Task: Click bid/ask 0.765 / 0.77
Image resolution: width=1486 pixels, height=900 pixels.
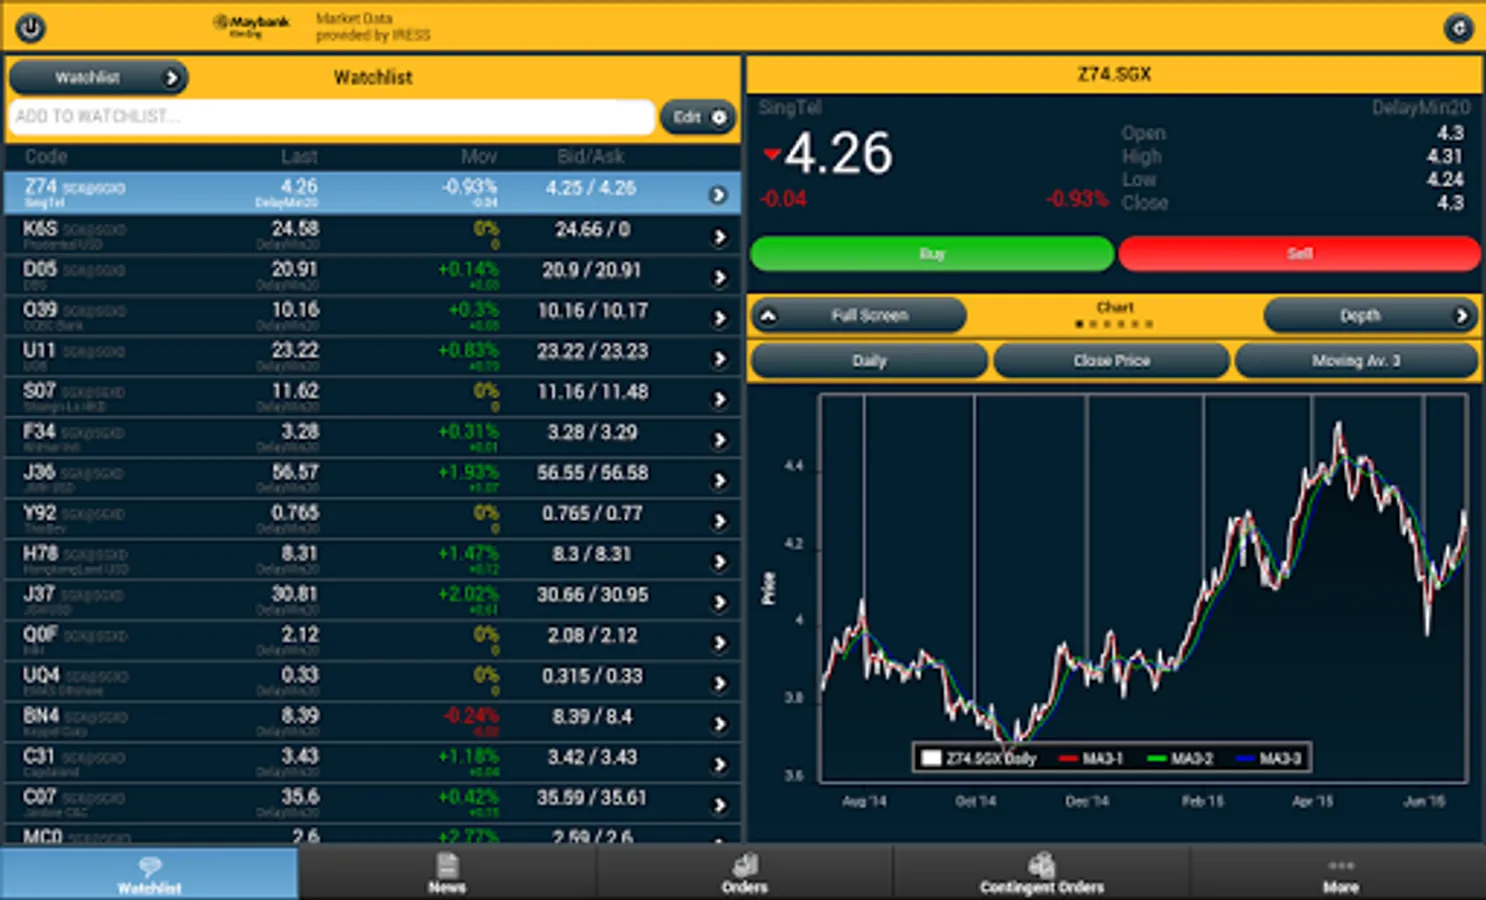Action: click(592, 513)
